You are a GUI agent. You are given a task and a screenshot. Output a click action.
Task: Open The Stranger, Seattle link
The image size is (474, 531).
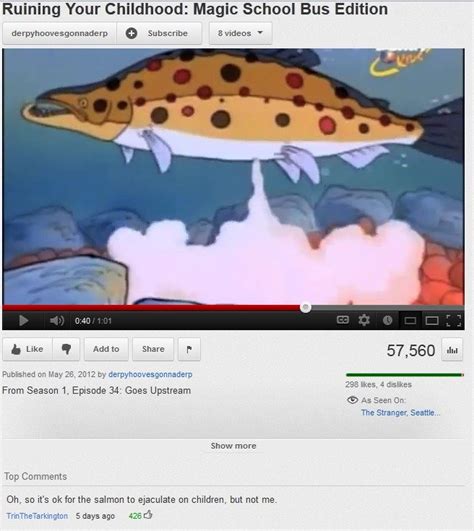(401, 412)
